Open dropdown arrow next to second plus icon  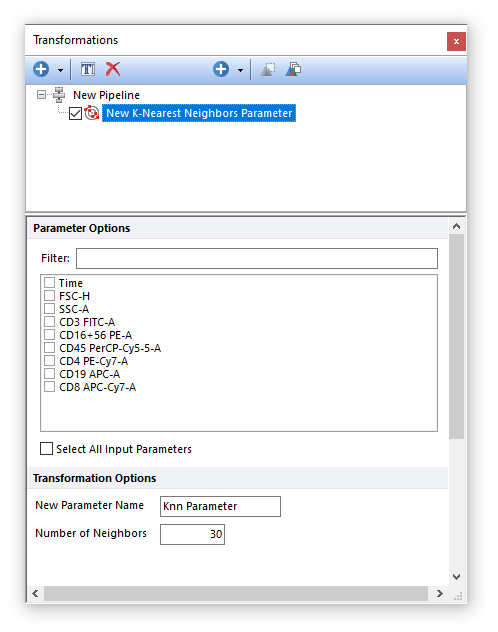point(240,70)
